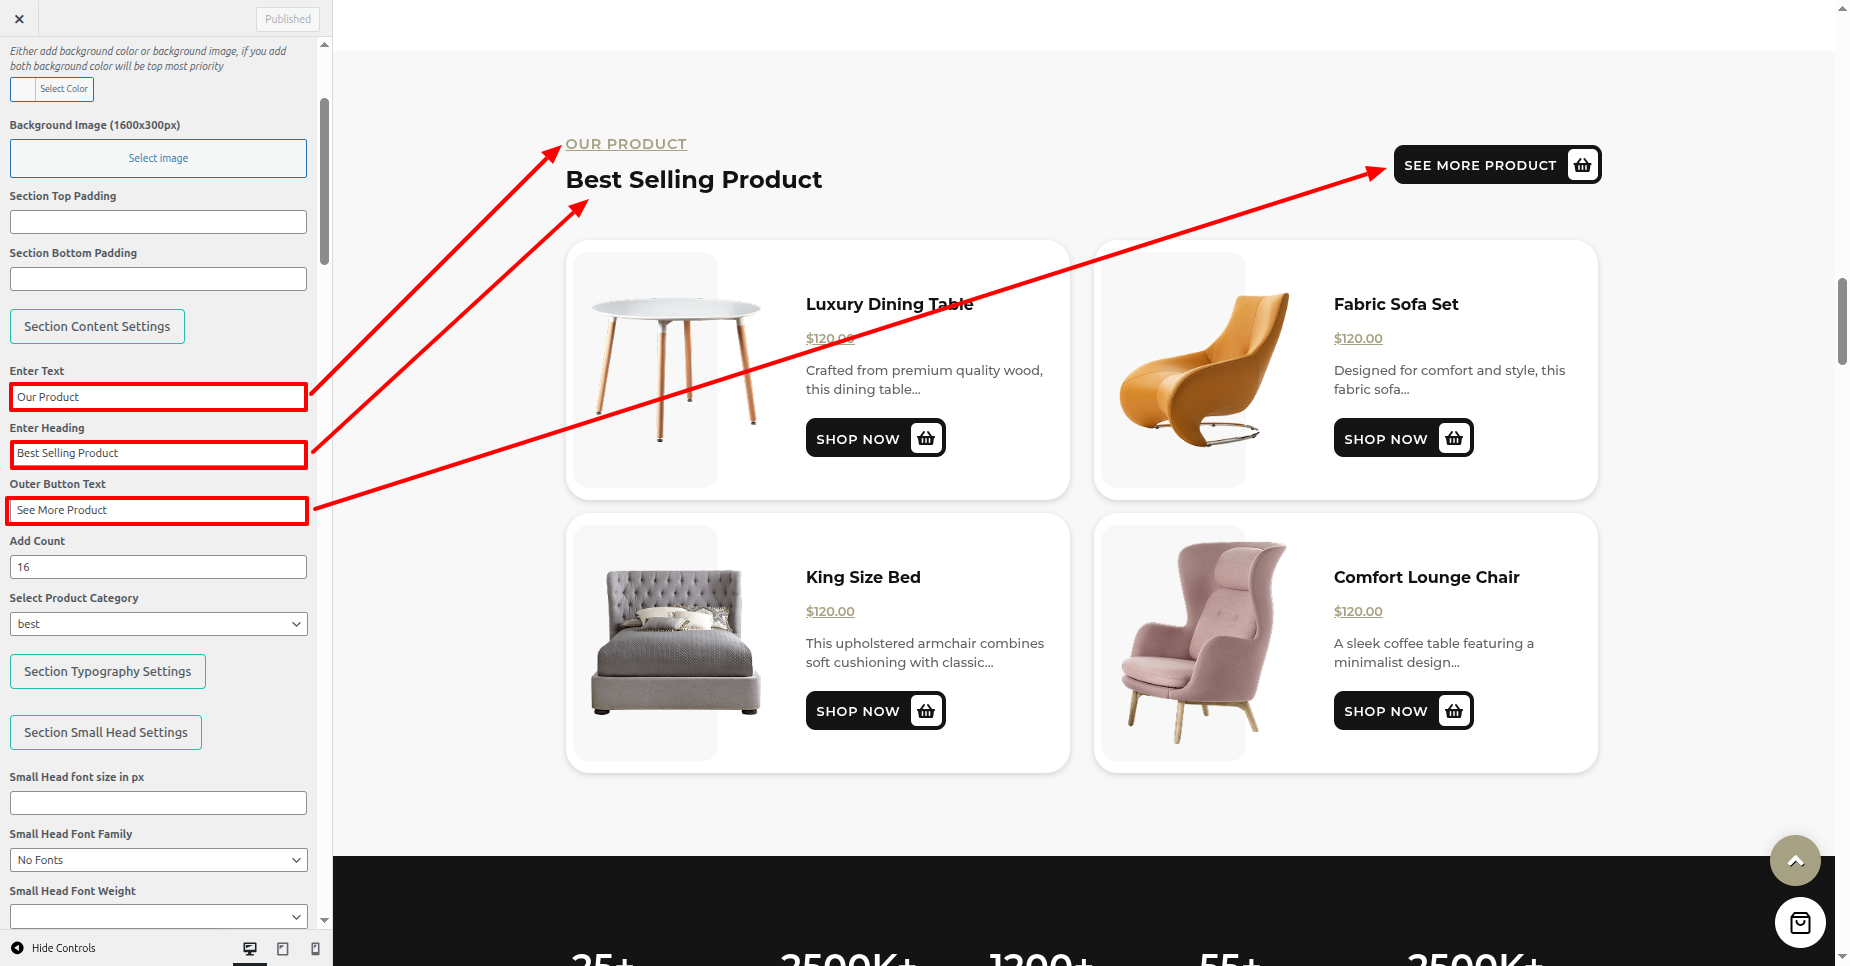Open the floating shopping bag cart icon
The height and width of the screenshot is (966, 1850).
pyautogui.click(x=1800, y=922)
